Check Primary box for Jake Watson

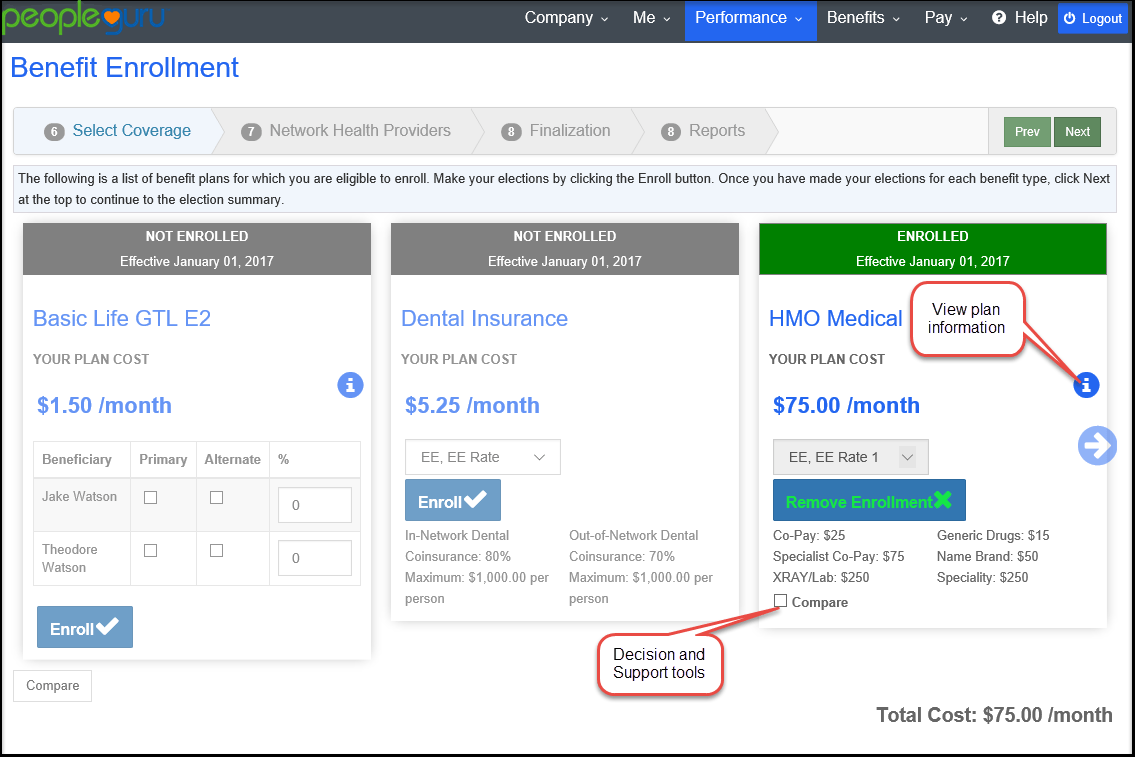[x=151, y=497]
